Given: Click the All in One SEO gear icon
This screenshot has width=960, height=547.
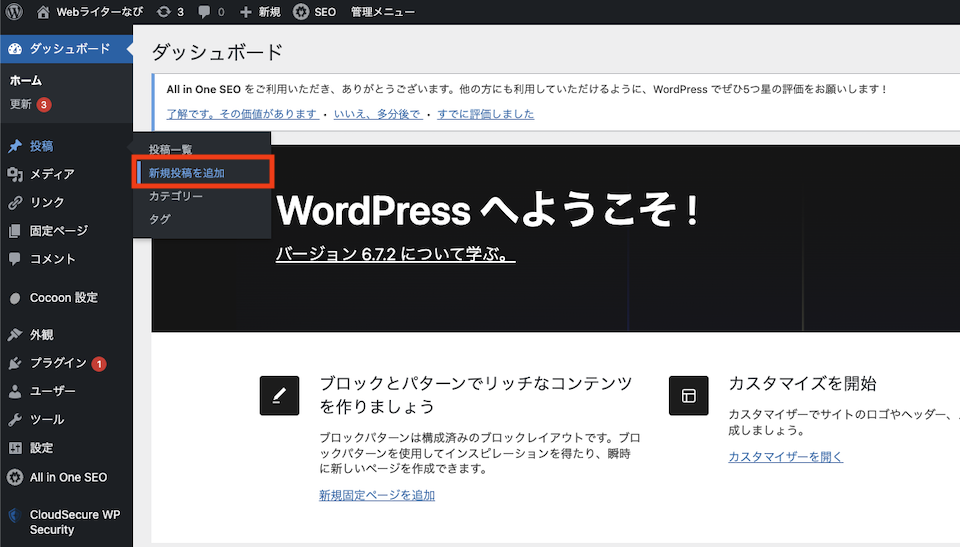Looking at the screenshot, I should click(x=15, y=477).
